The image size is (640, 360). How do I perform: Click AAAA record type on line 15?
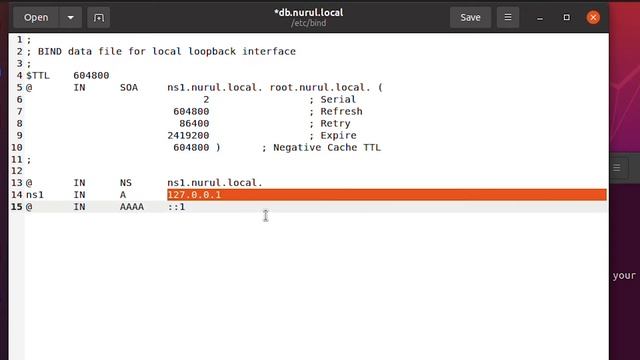pyautogui.click(x=132, y=207)
